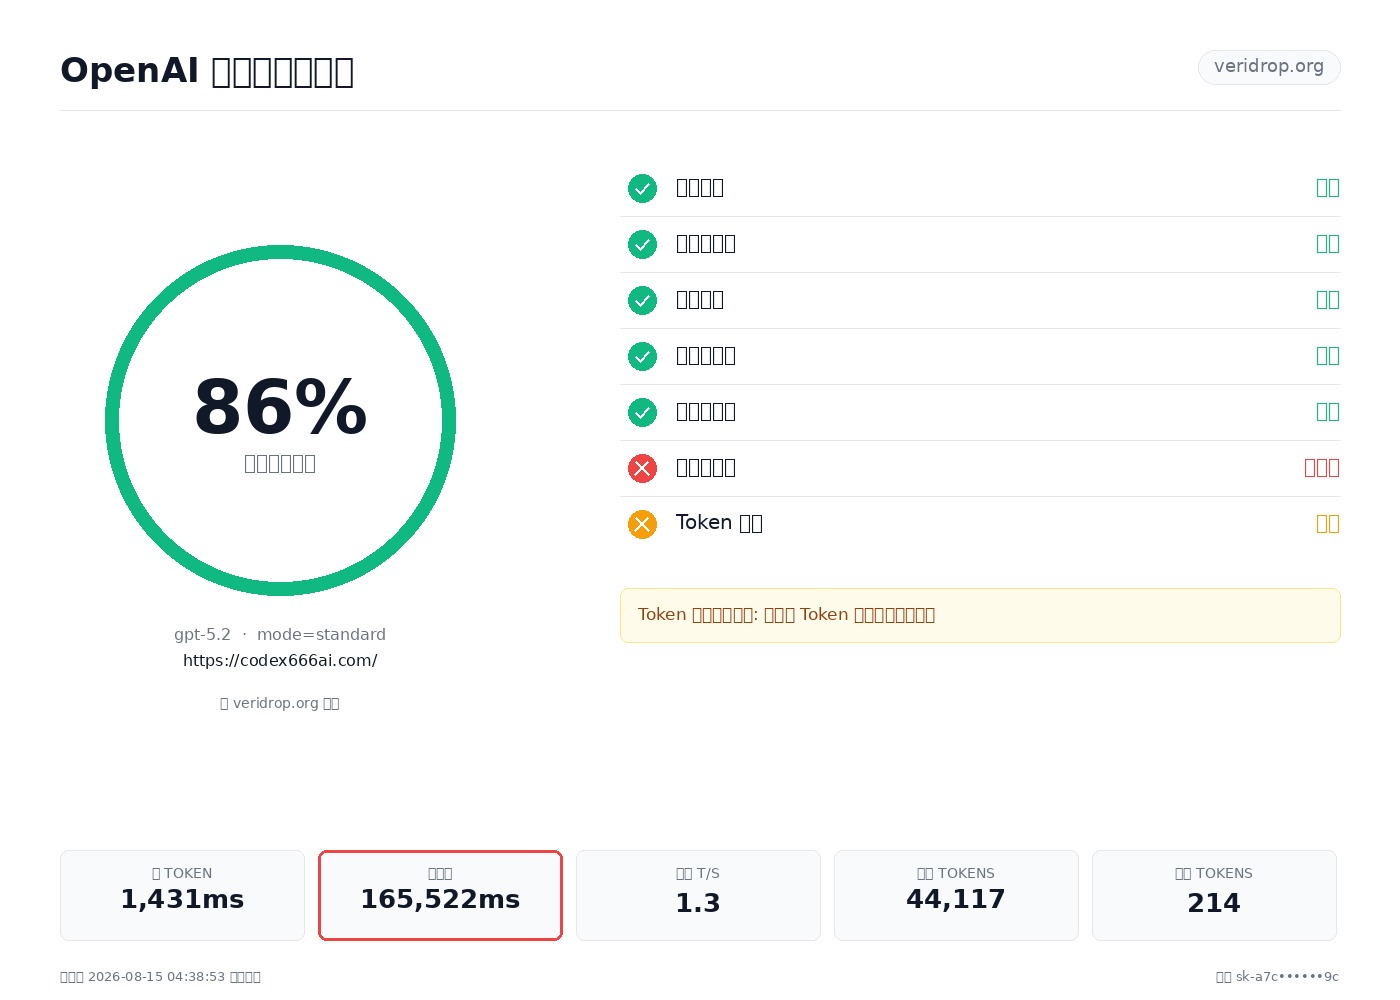Click the yellow Token warning banner

click(x=980, y=615)
